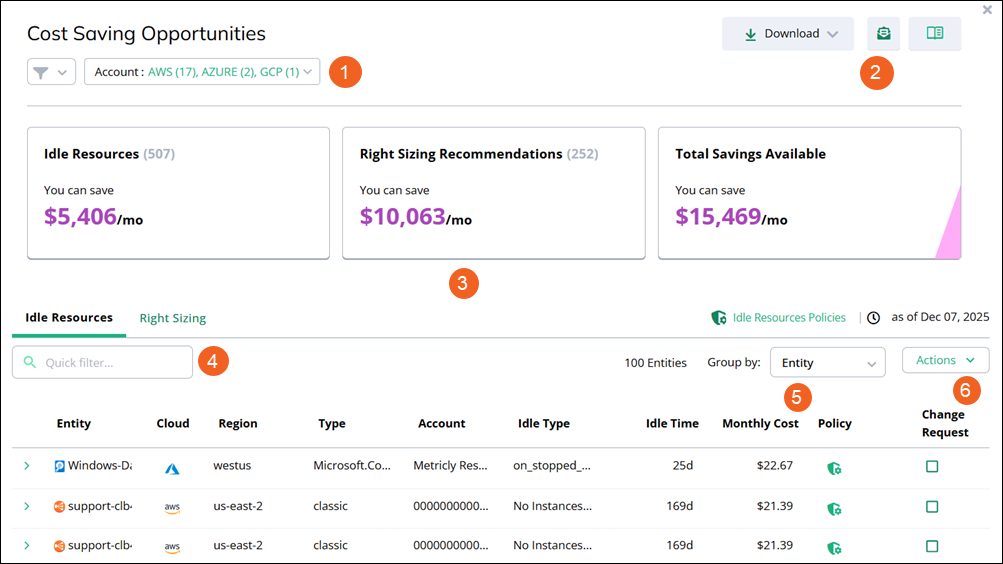This screenshot has width=1003, height=564.
Task: Open the Account filter dropdown
Action: coord(202,72)
